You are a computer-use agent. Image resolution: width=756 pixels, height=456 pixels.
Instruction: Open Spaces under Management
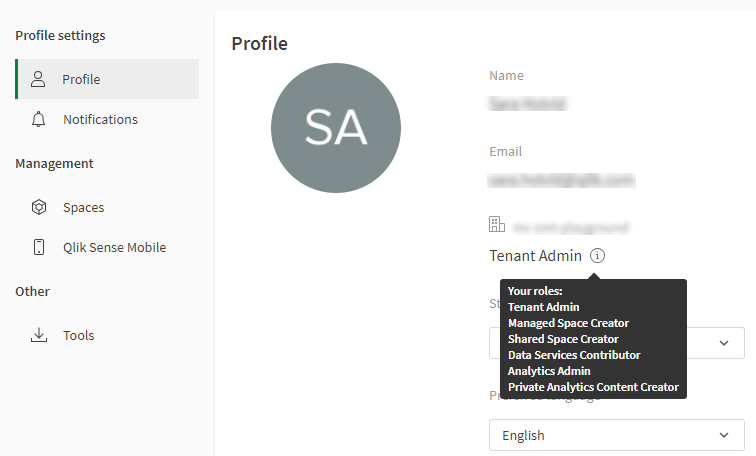tap(84, 207)
